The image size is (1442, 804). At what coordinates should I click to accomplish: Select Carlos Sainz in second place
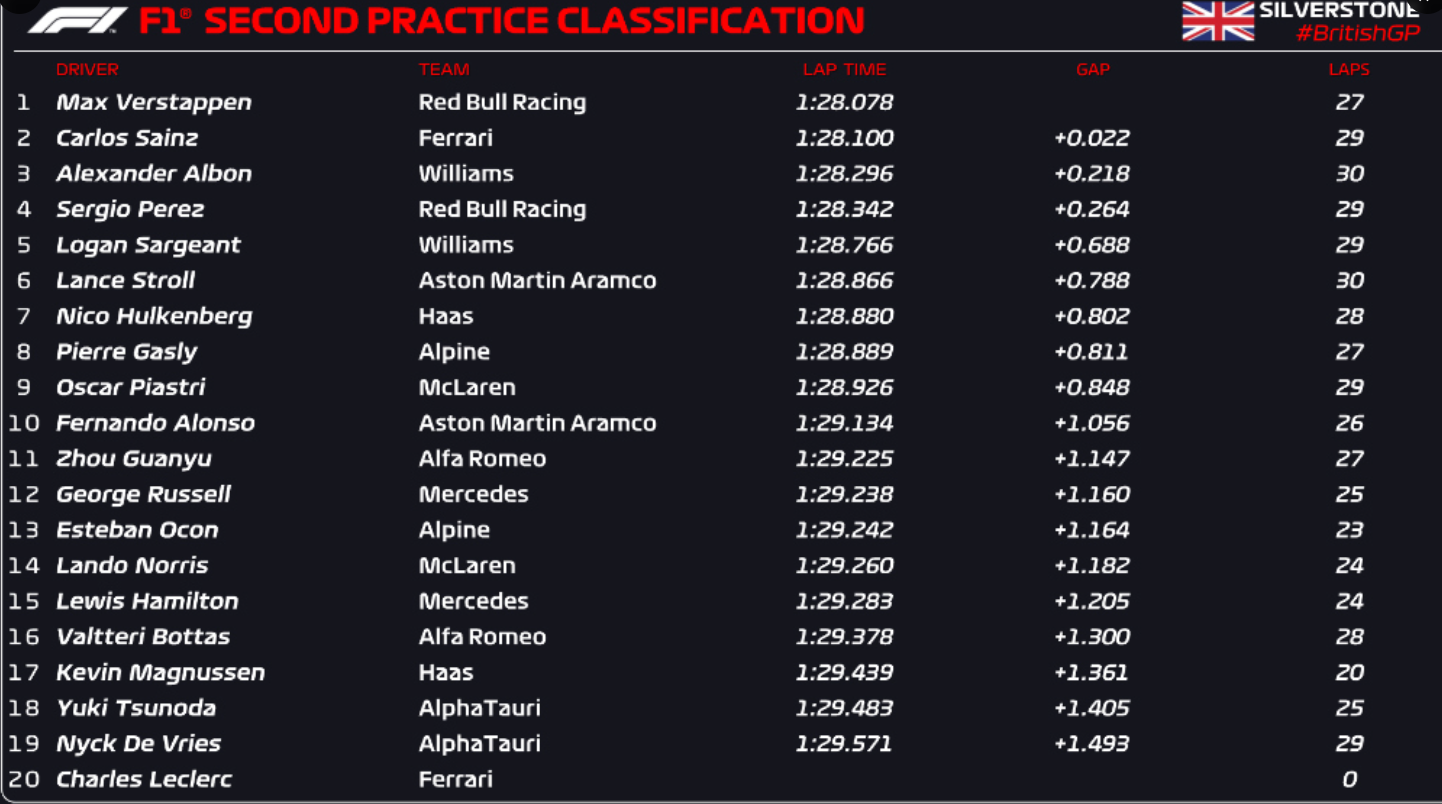tap(127, 138)
